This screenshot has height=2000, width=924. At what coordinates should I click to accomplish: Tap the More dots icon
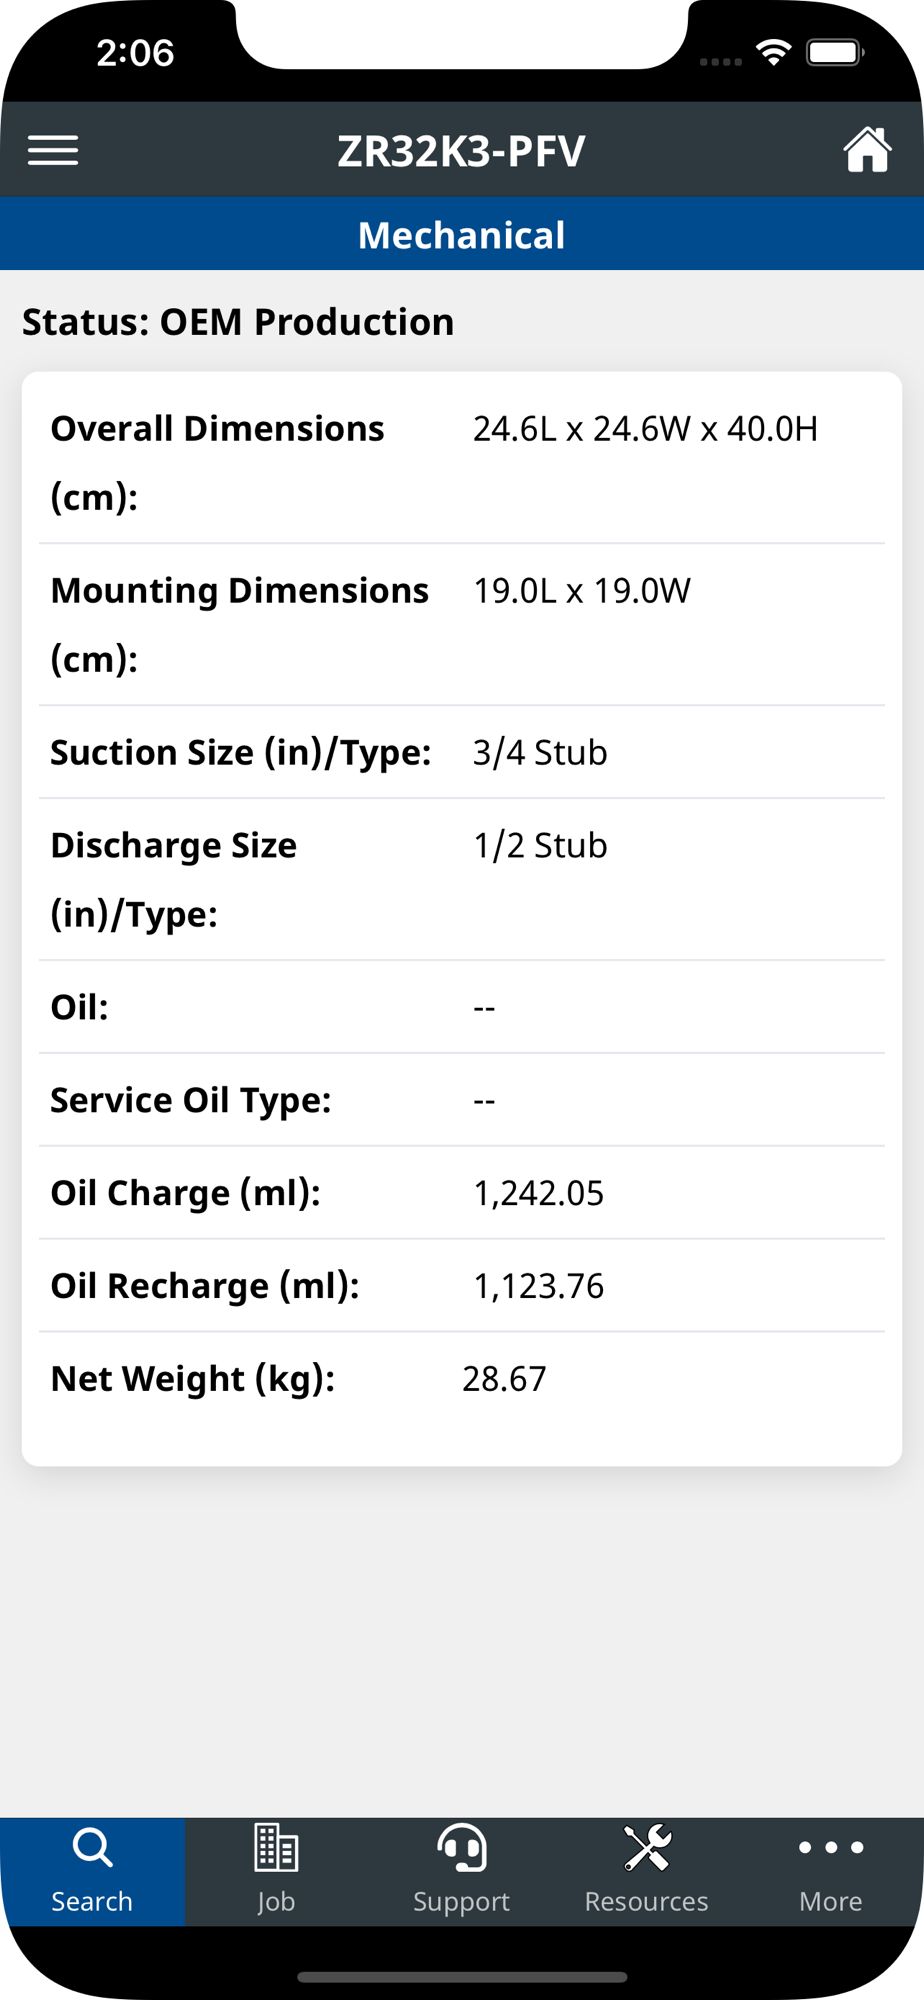tap(831, 1848)
